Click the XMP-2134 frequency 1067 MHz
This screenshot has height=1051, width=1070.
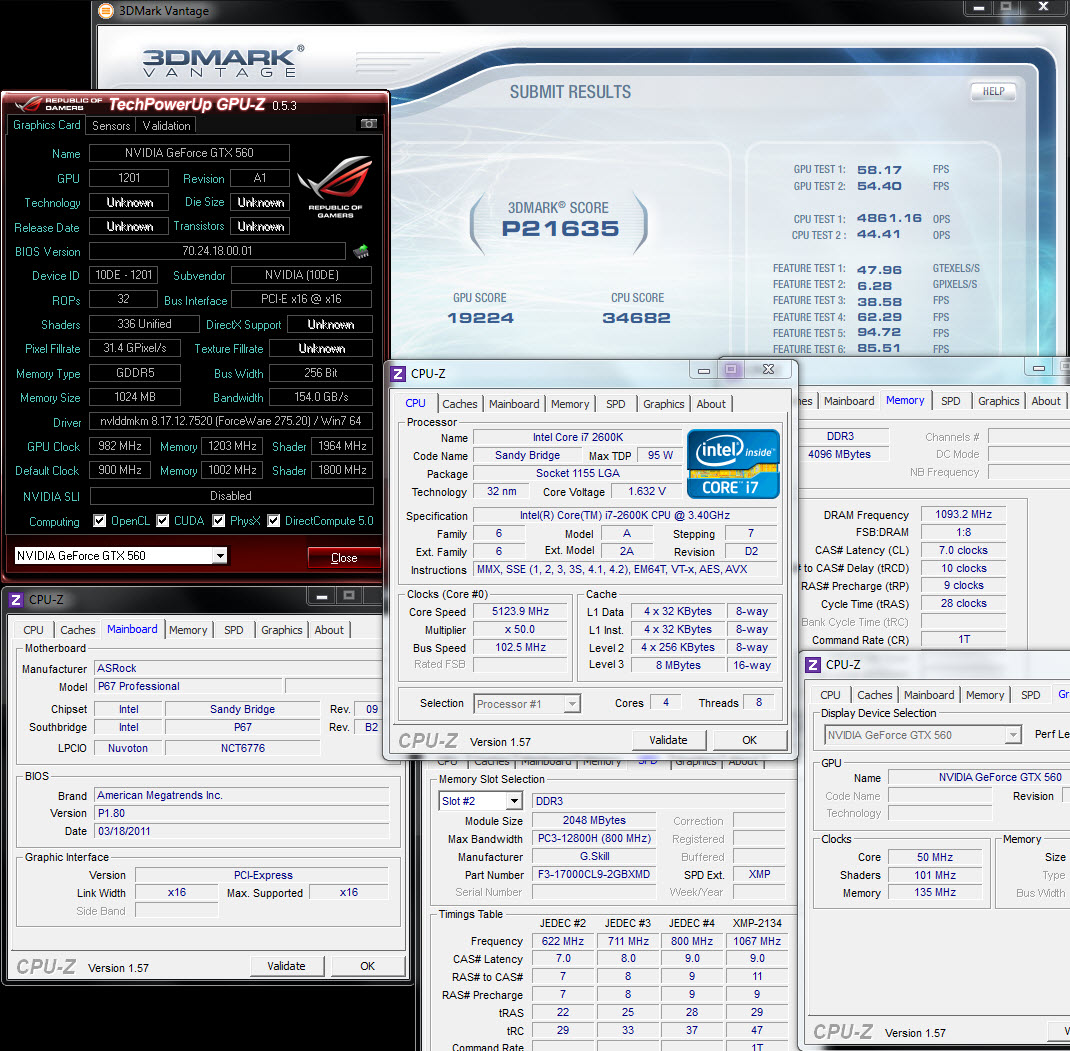click(757, 941)
